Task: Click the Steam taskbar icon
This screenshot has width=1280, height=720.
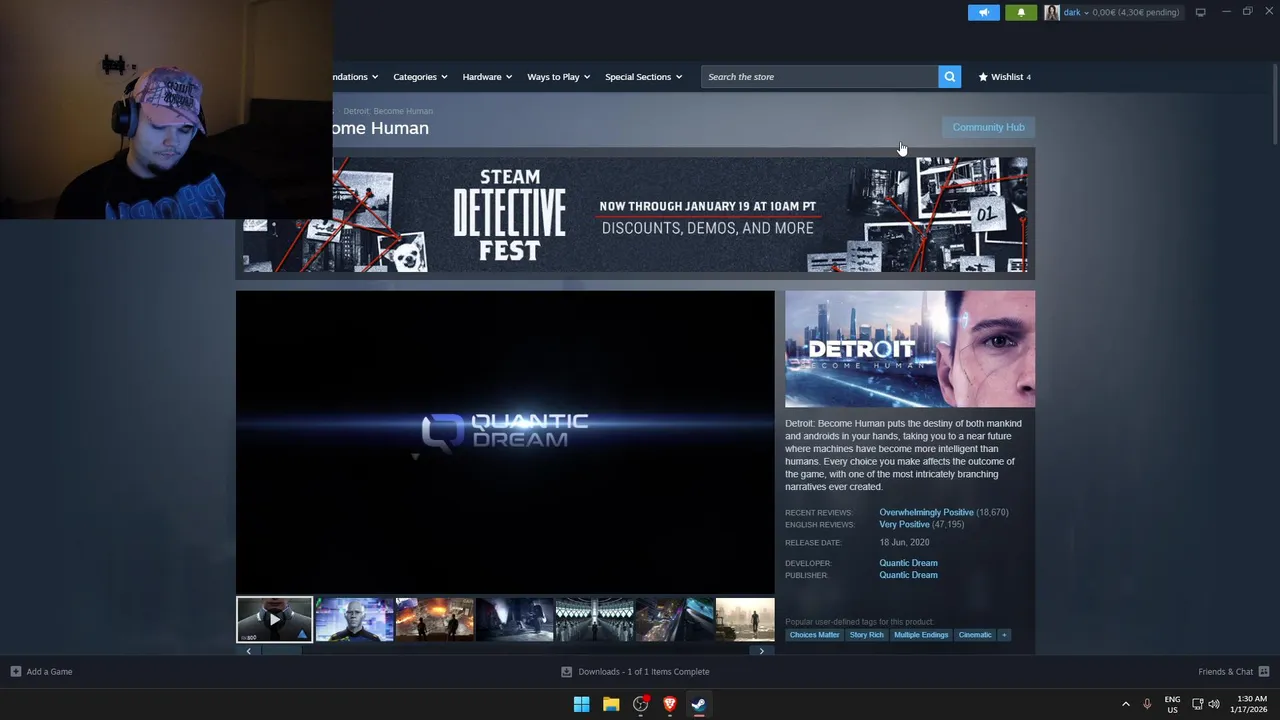Action: coord(699,704)
